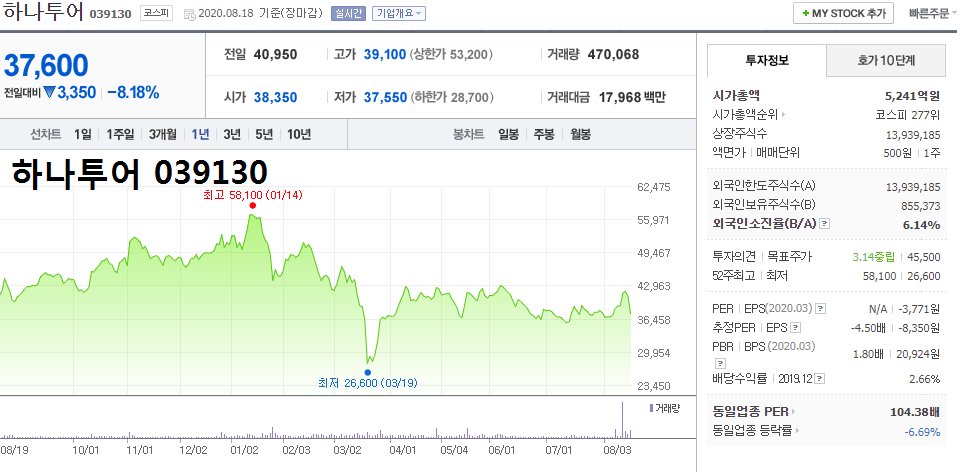This screenshot has width=961, height=472.
Task: Switch to the 투자정보 tab
Action: [767, 60]
